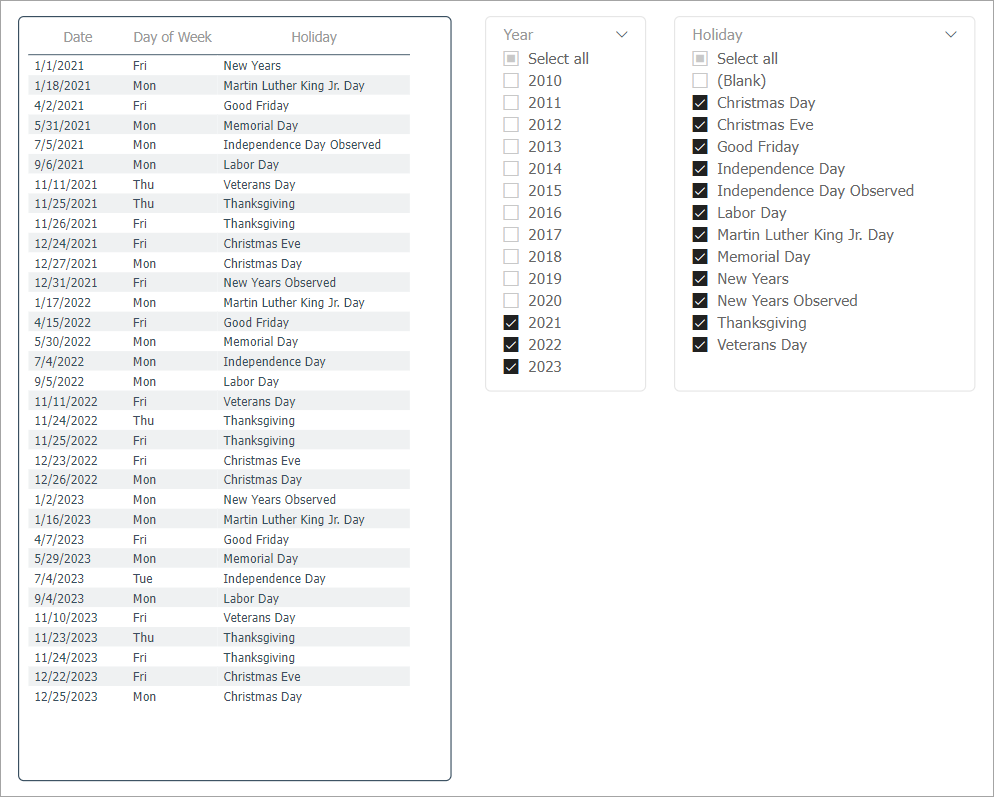Uncheck Memorial Day in Holiday slicer
Image resolution: width=994 pixels, height=797 pixels.
[x=700, y=257]
